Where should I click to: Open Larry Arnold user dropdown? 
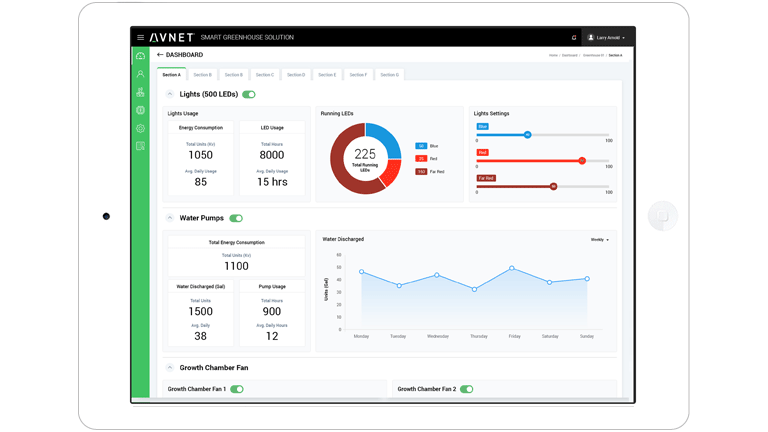[x=607, y=38]
